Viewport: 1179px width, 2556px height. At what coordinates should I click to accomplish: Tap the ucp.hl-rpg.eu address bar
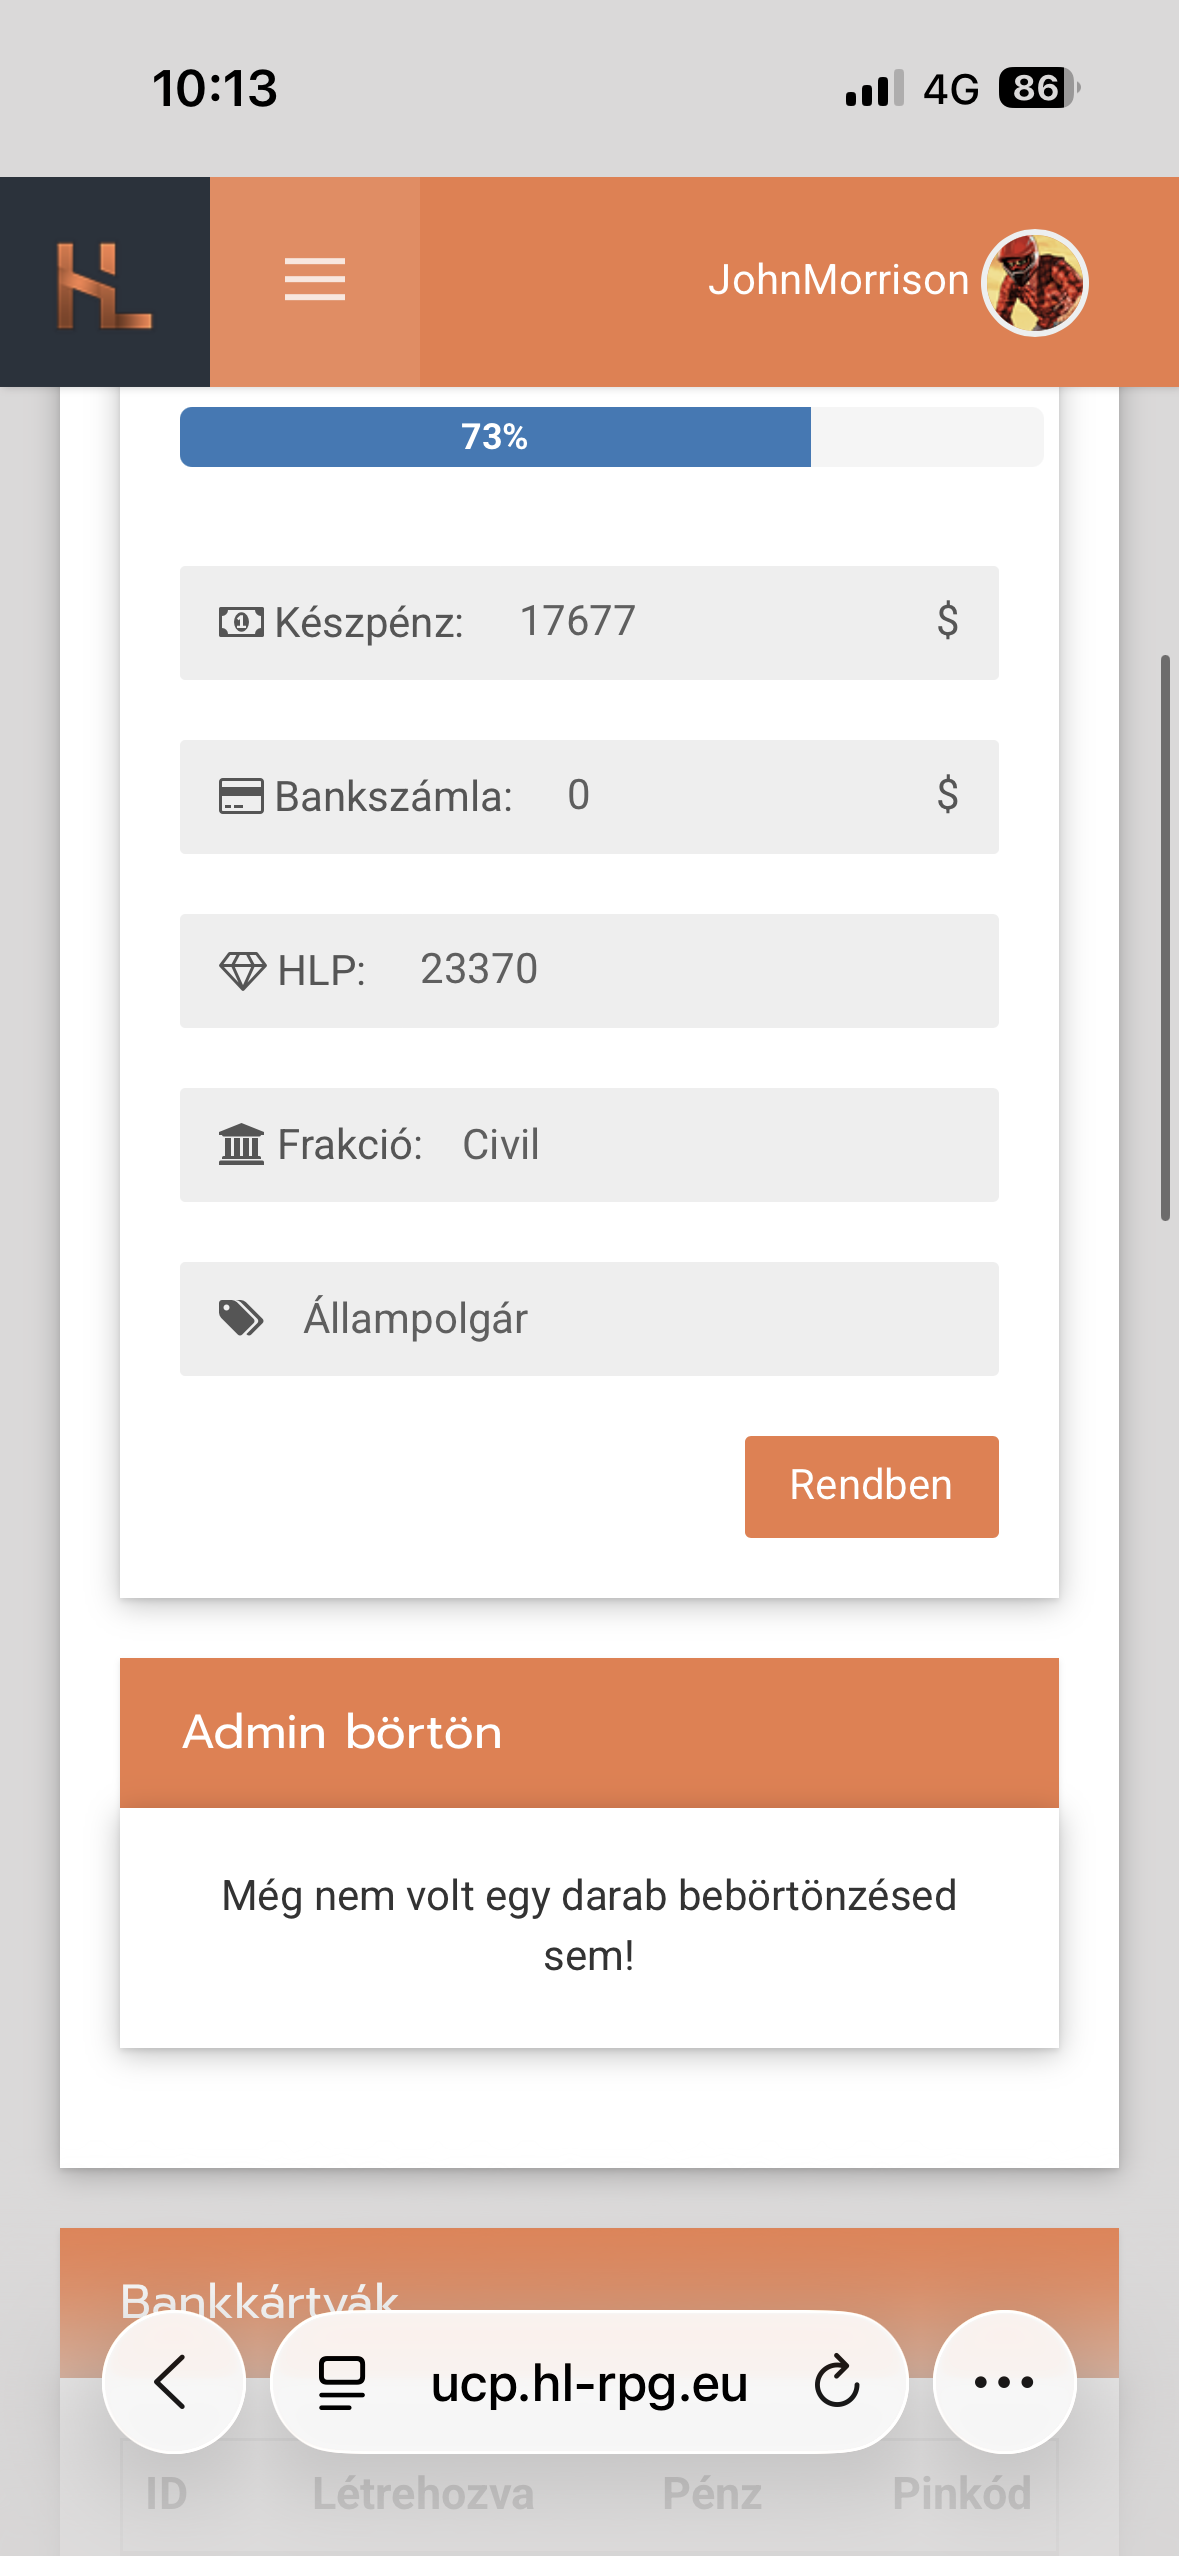(589, 2382)
